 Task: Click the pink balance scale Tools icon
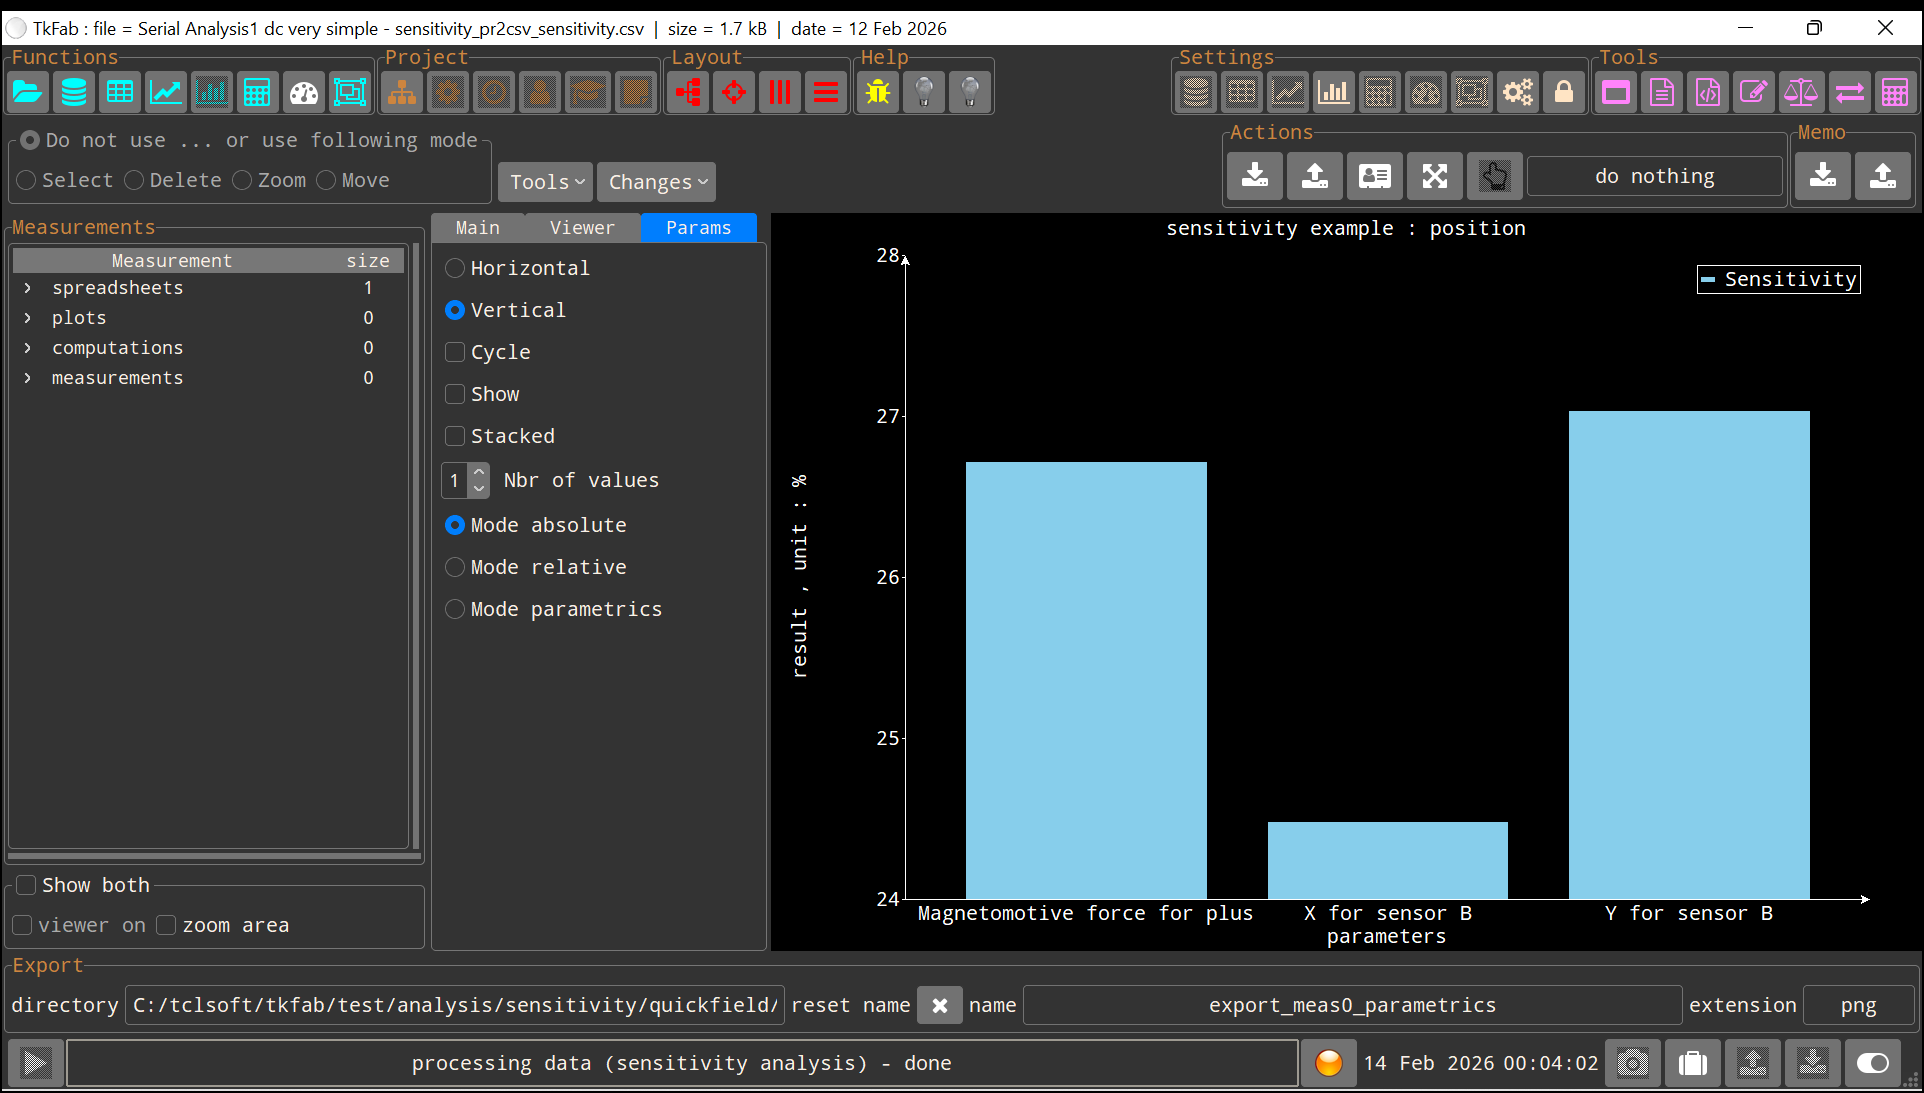tap(1800, 93)
